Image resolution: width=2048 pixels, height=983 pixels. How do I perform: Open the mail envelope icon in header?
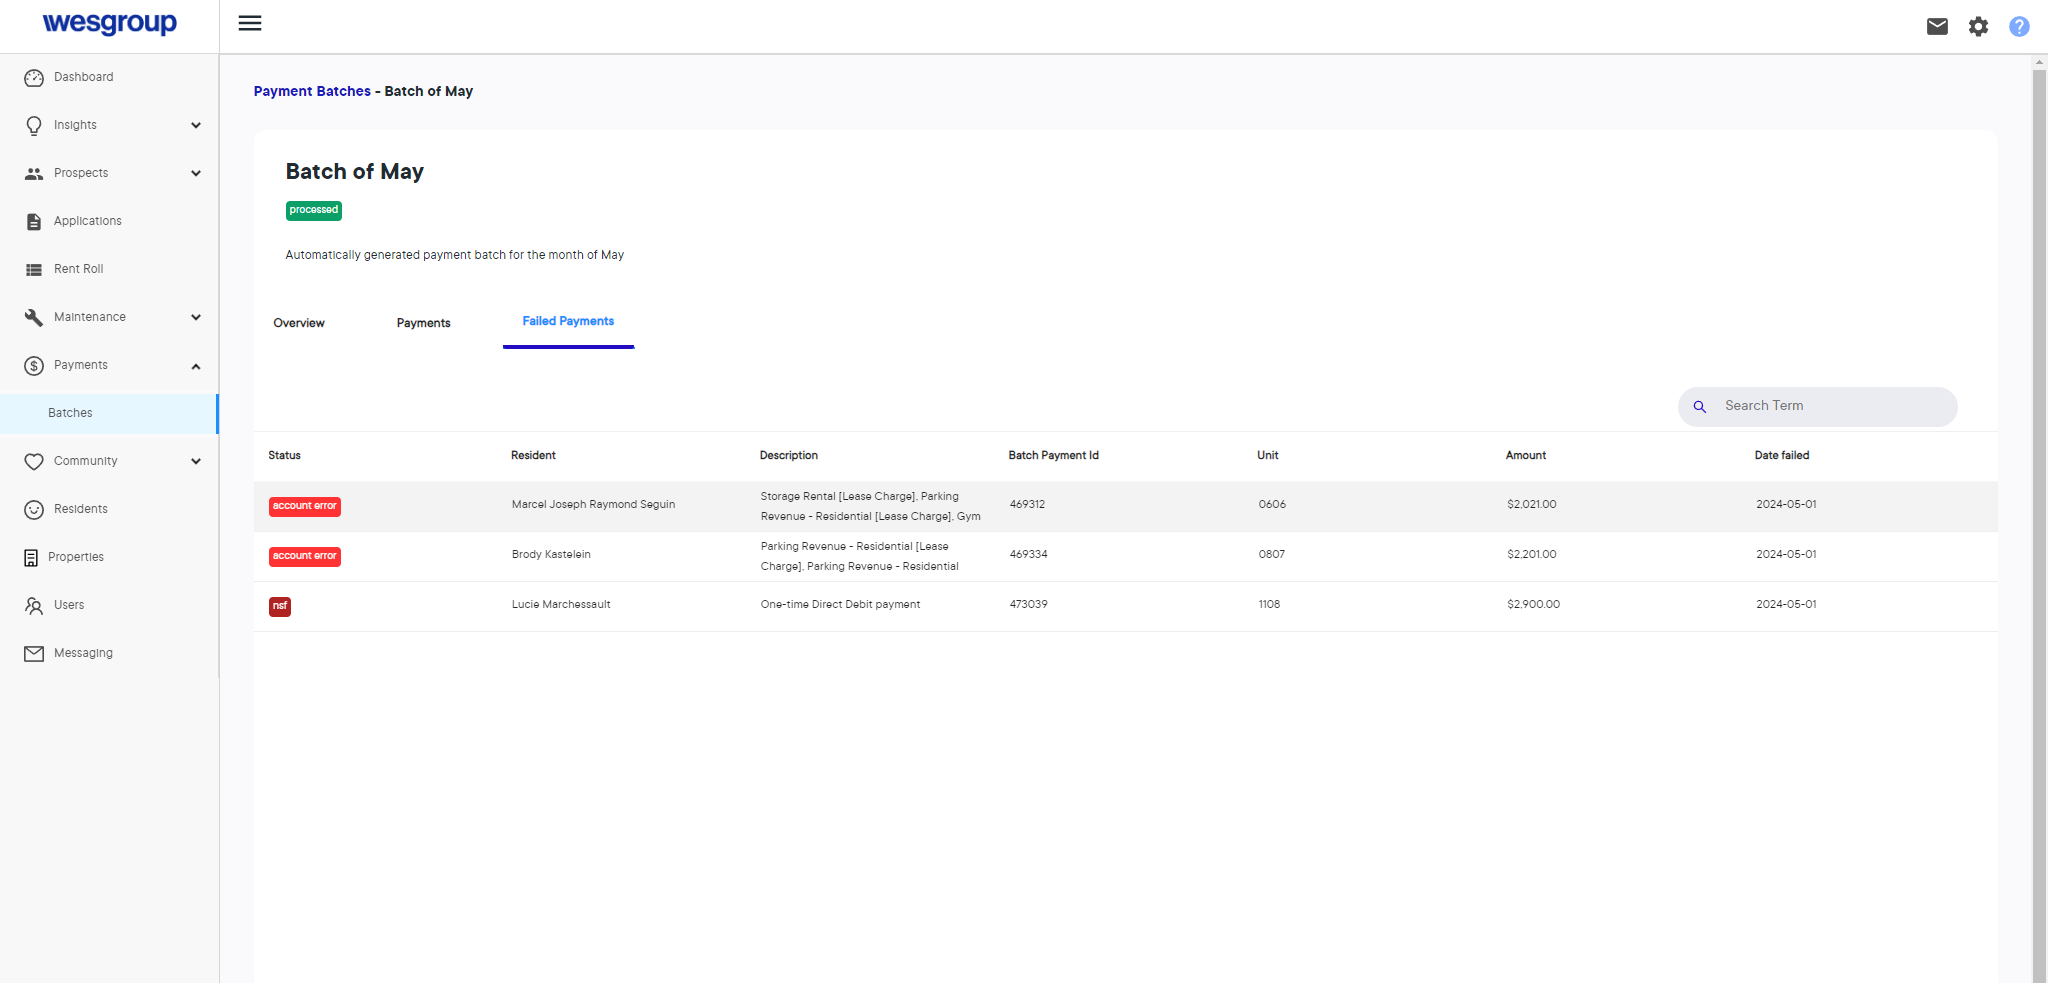tap(1937, 27)
